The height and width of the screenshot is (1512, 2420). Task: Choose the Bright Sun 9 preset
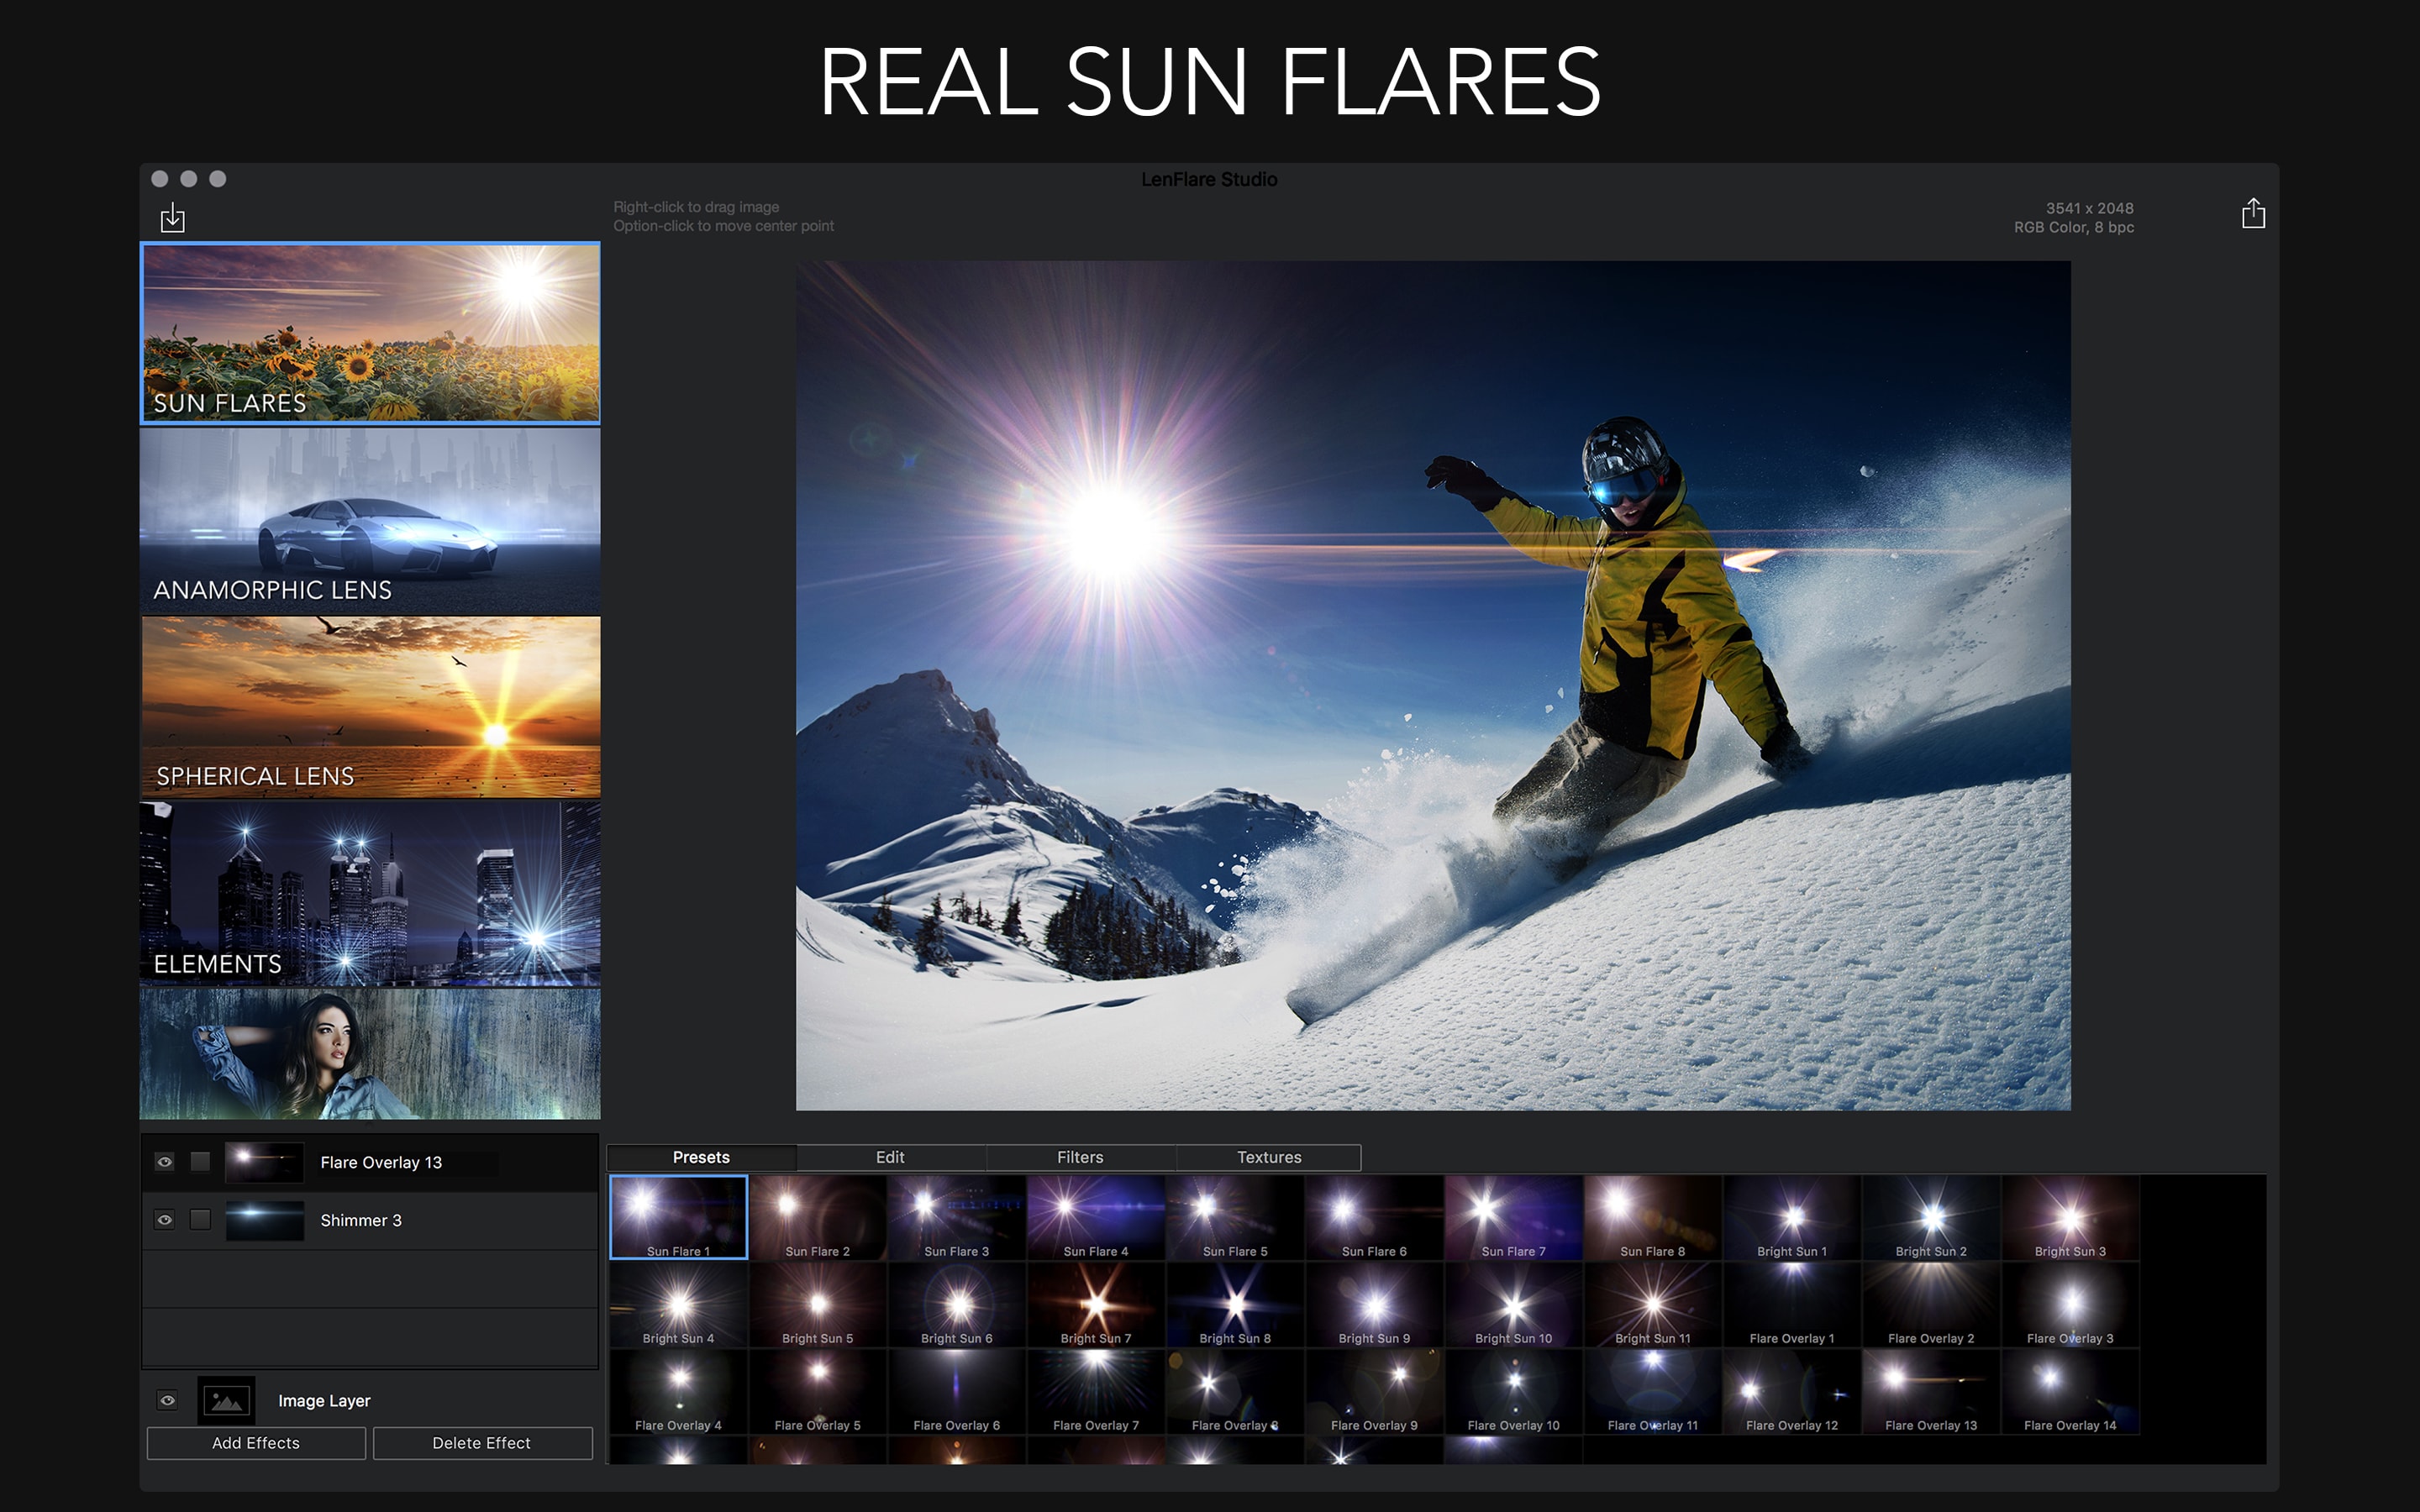[1374, 1305]
